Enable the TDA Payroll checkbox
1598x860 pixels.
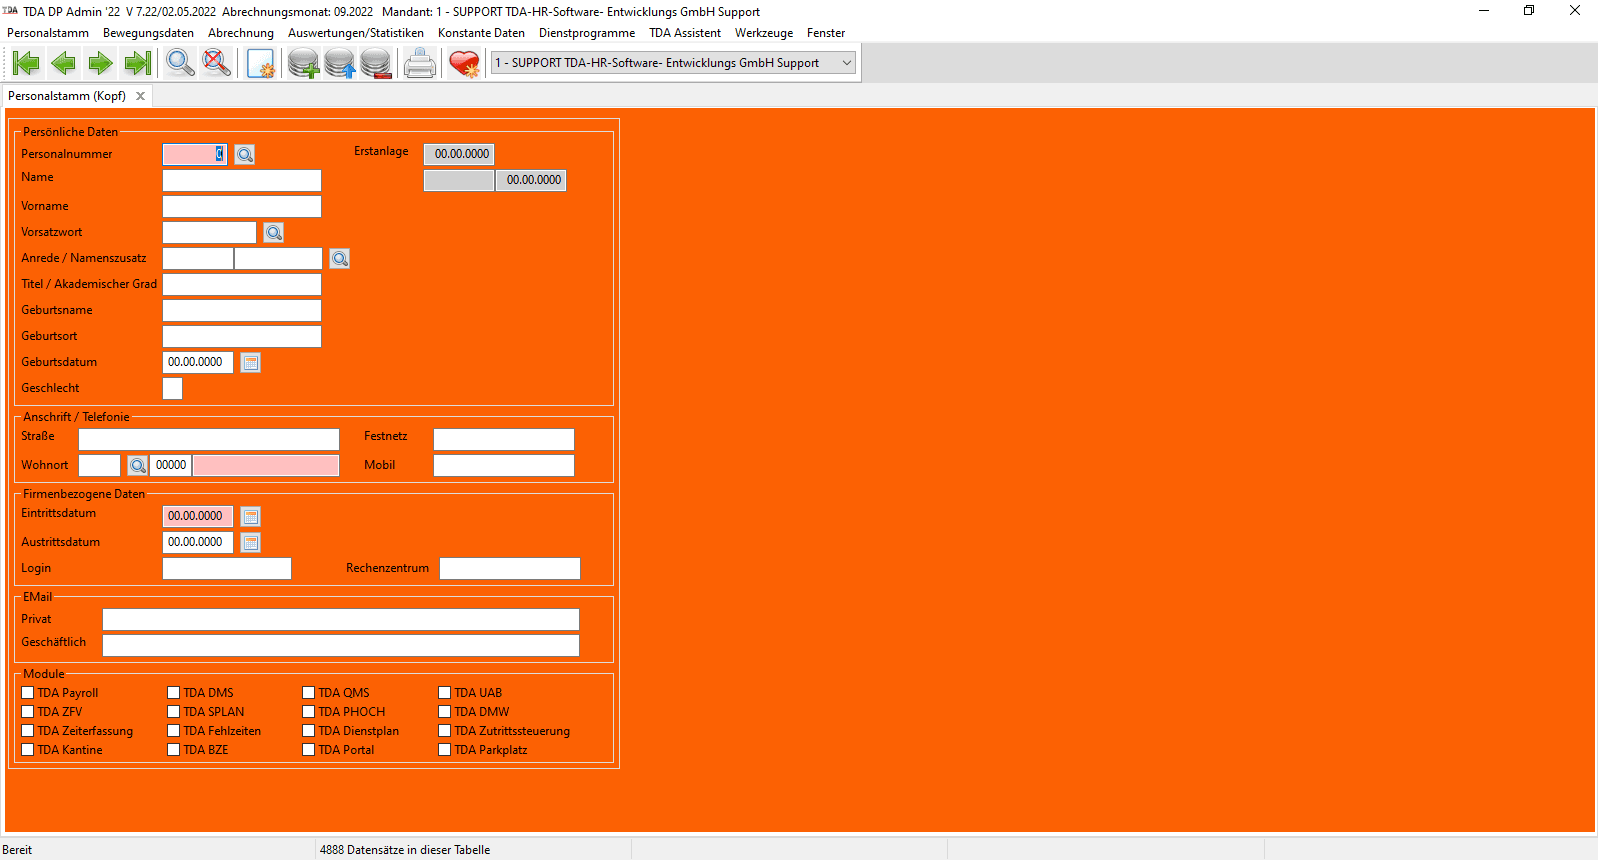[28, 693]
